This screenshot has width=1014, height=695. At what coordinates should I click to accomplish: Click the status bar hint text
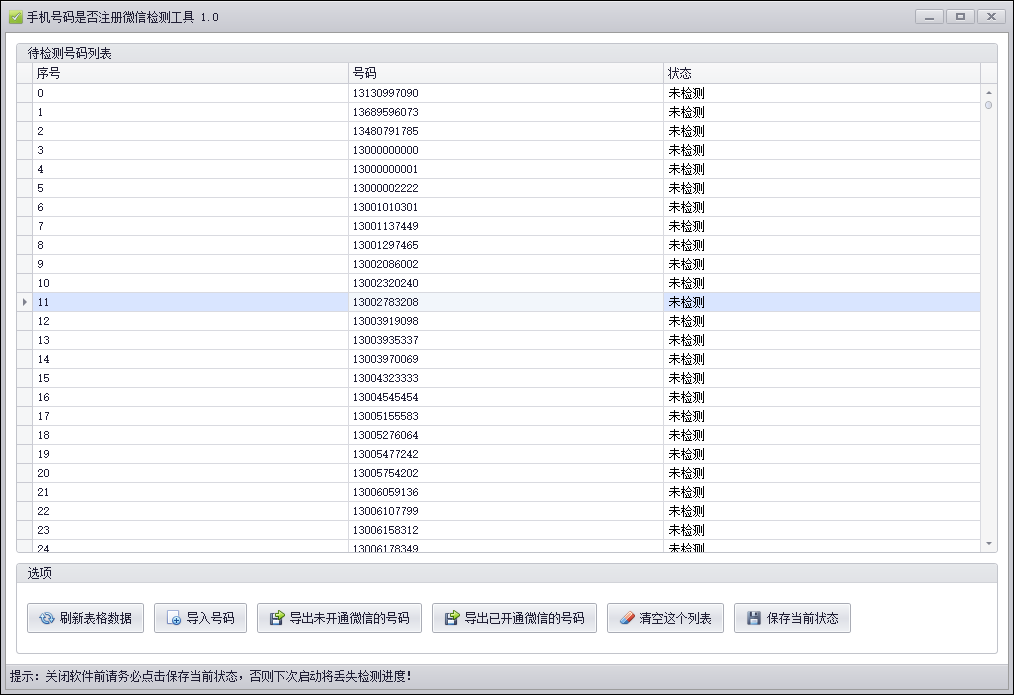coord(211,676)
